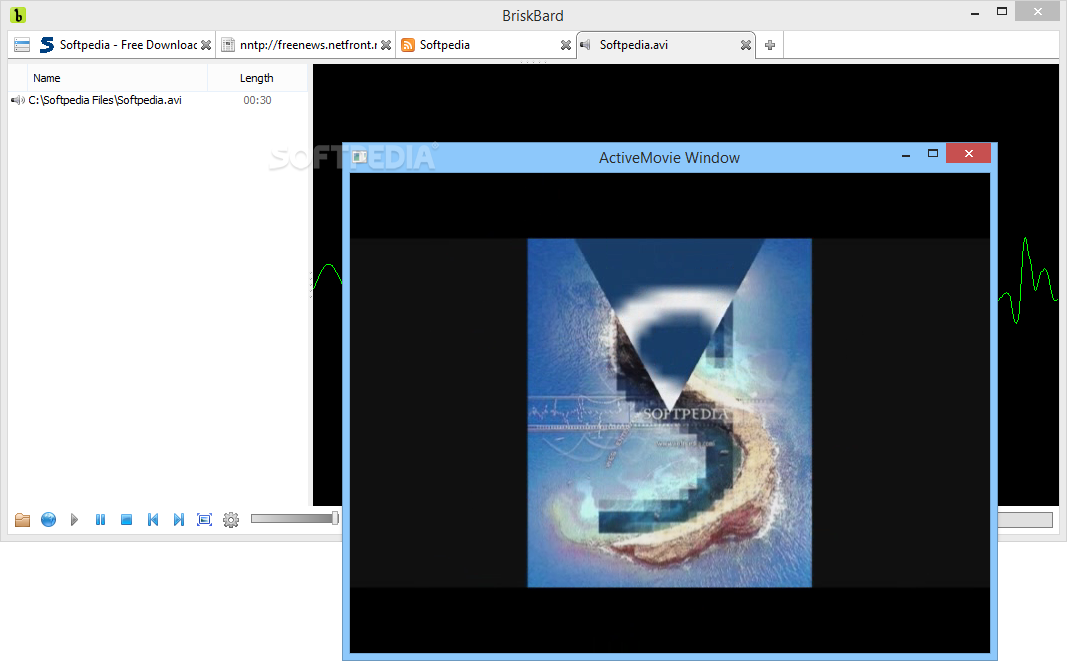Stop the media playback

point(127,520)
